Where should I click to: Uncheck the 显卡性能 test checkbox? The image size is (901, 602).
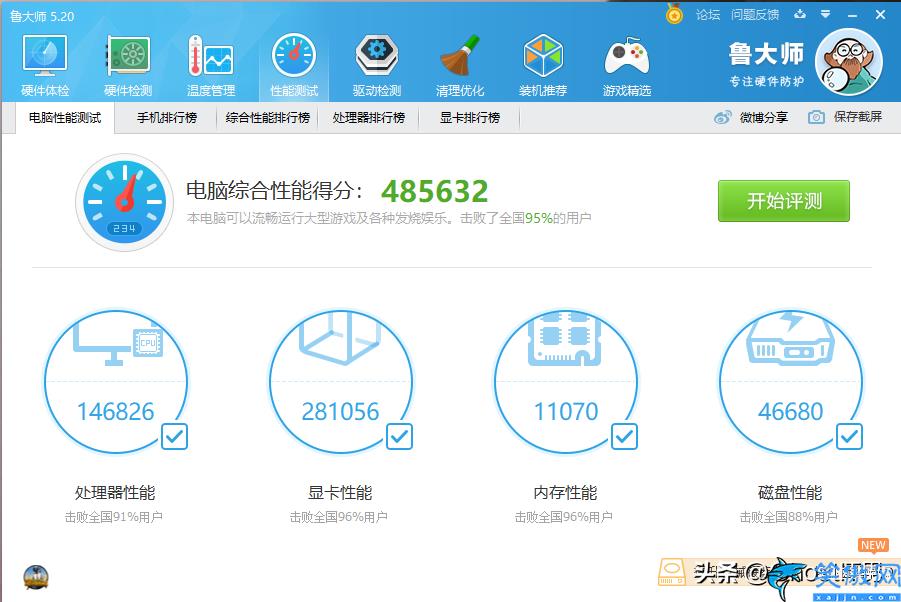(x=399, y=437)
